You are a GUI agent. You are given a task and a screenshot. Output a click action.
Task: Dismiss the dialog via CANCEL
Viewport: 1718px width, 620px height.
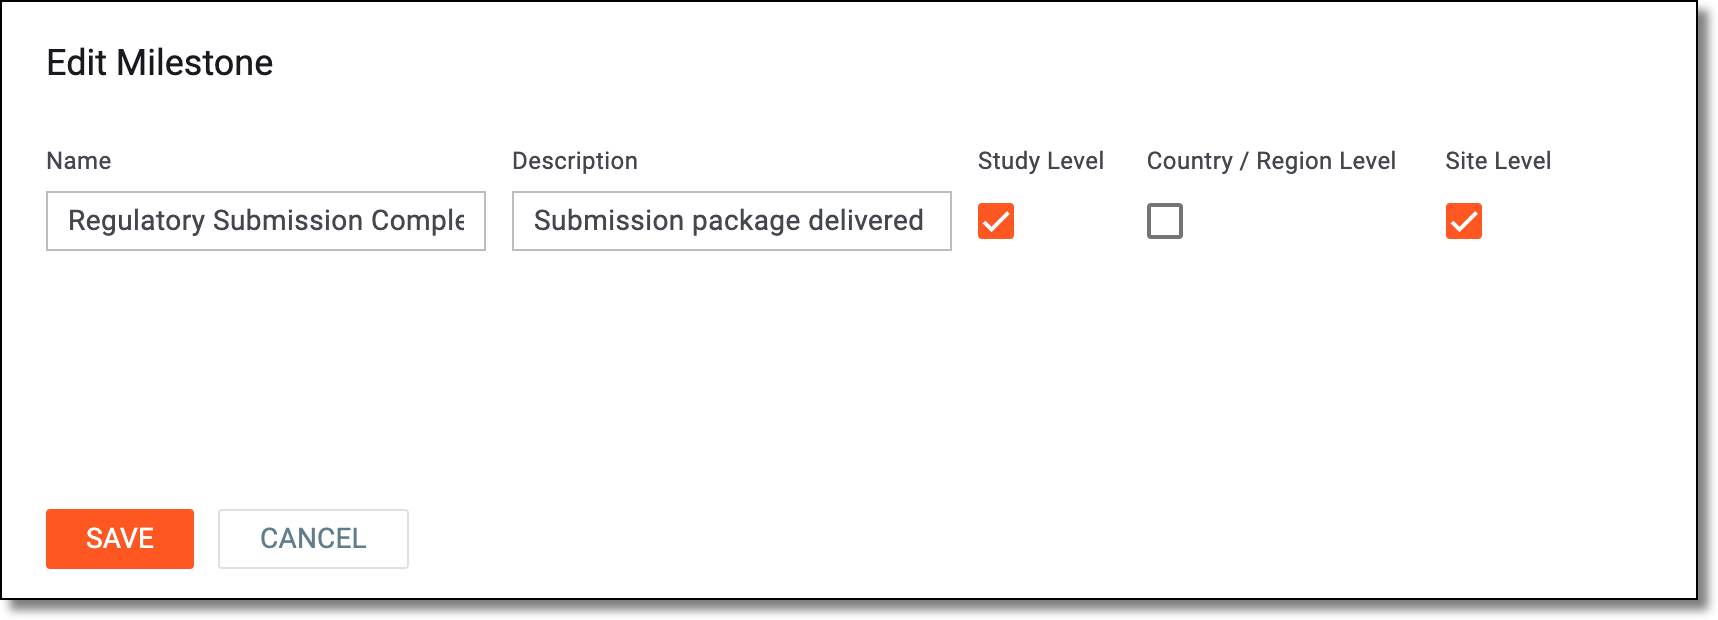pyautogui.click(x=313, y=539)
